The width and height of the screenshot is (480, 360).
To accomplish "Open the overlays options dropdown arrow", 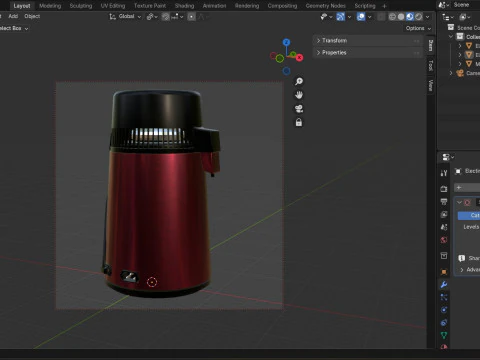I will point(369,17).
